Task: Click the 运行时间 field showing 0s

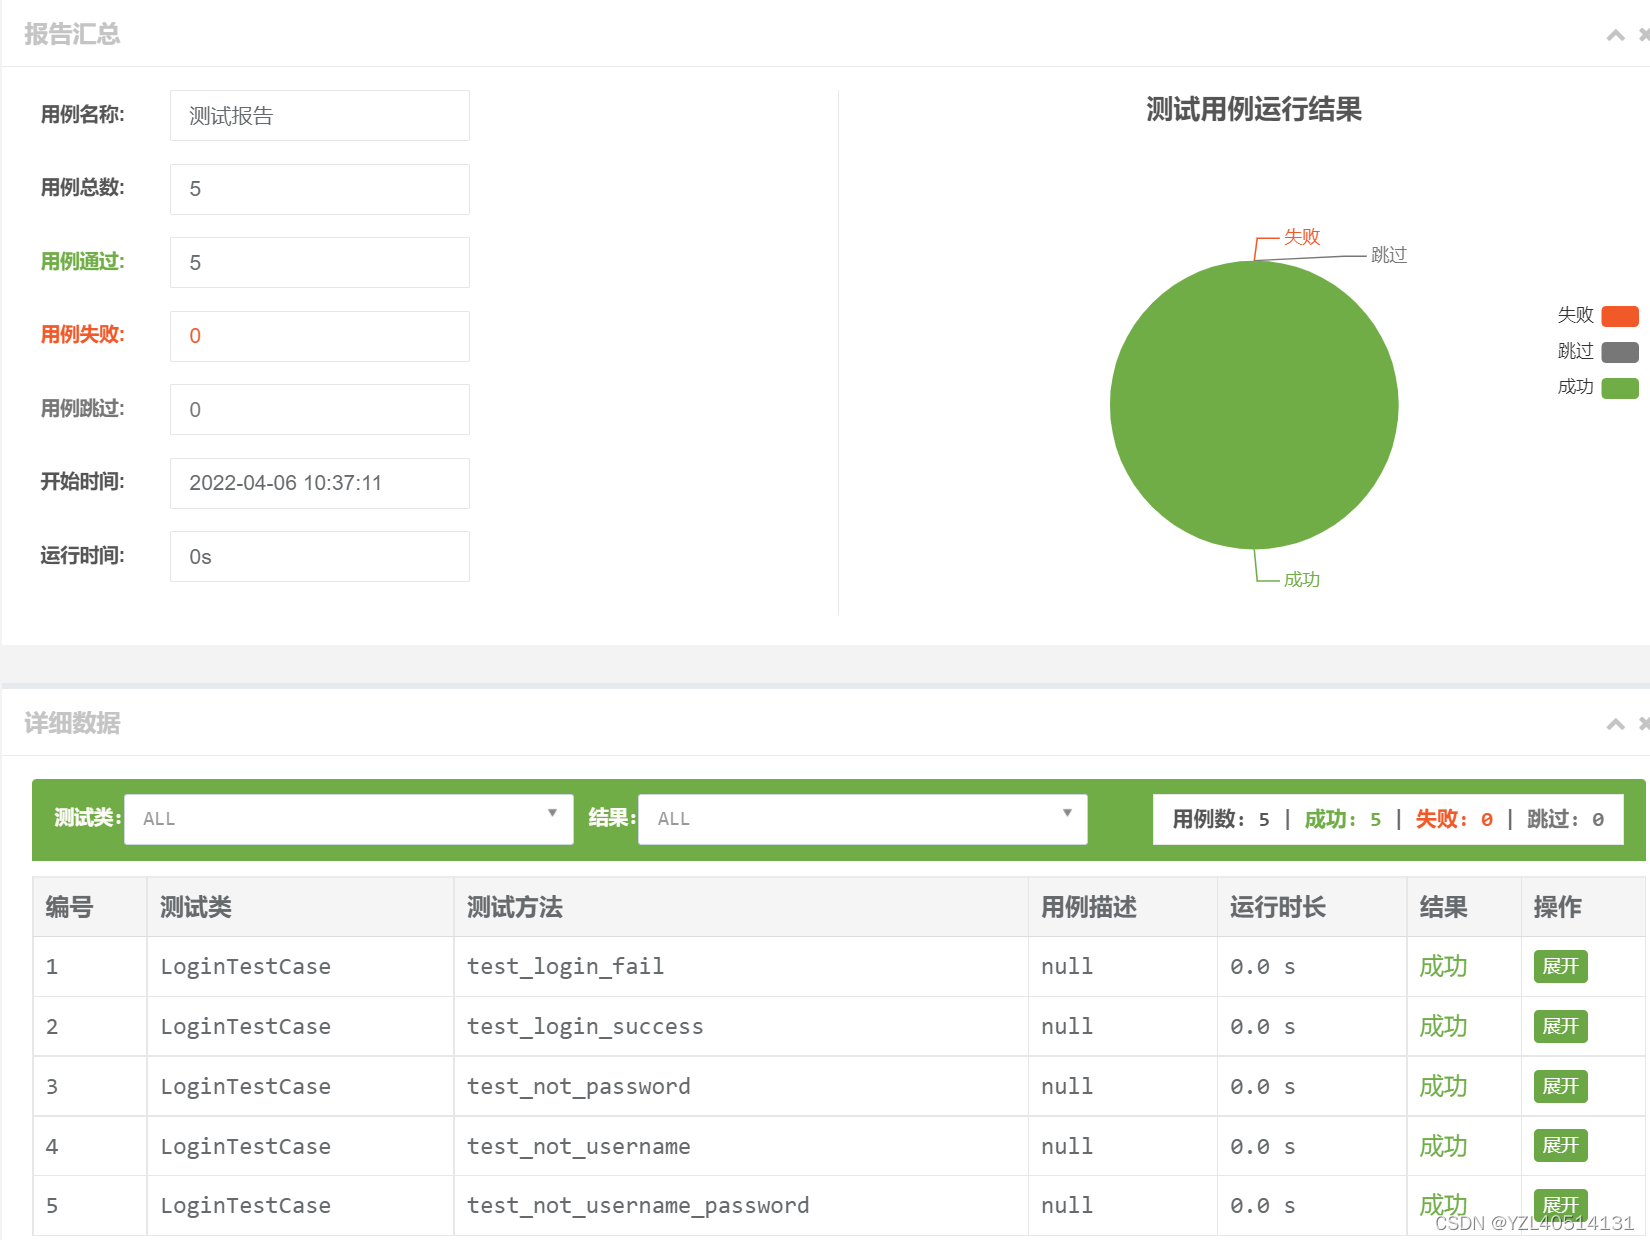Action: click(x=320, y=556)
